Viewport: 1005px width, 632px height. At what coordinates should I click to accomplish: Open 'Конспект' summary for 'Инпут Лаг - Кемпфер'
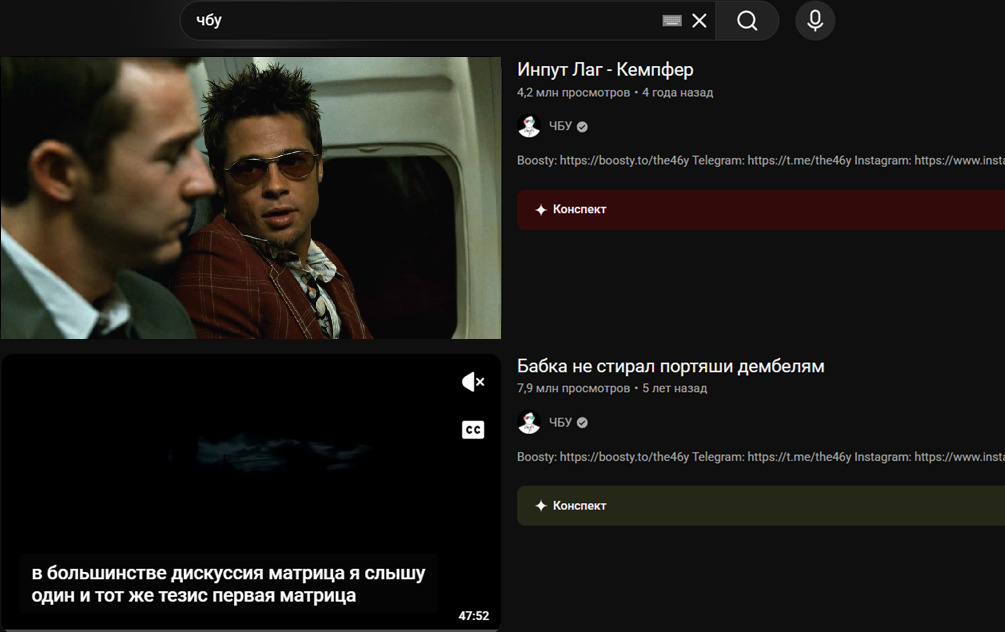point(761,210)
